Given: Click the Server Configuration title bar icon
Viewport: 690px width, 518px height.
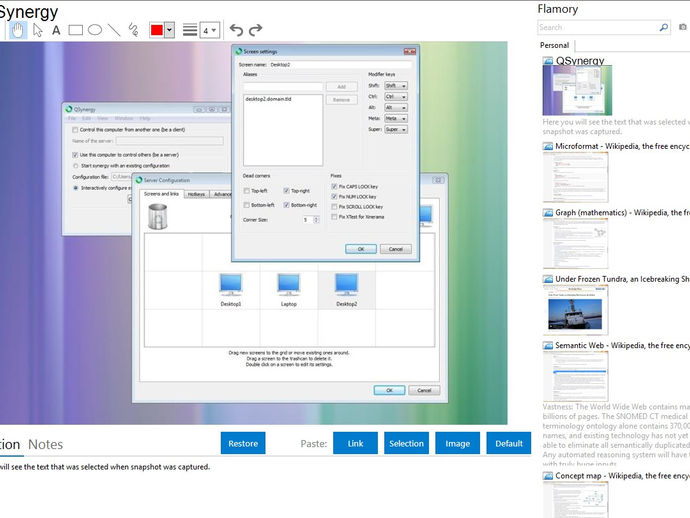Looking at the screenshot, I should pyautogui.click(x=139, y=180).
